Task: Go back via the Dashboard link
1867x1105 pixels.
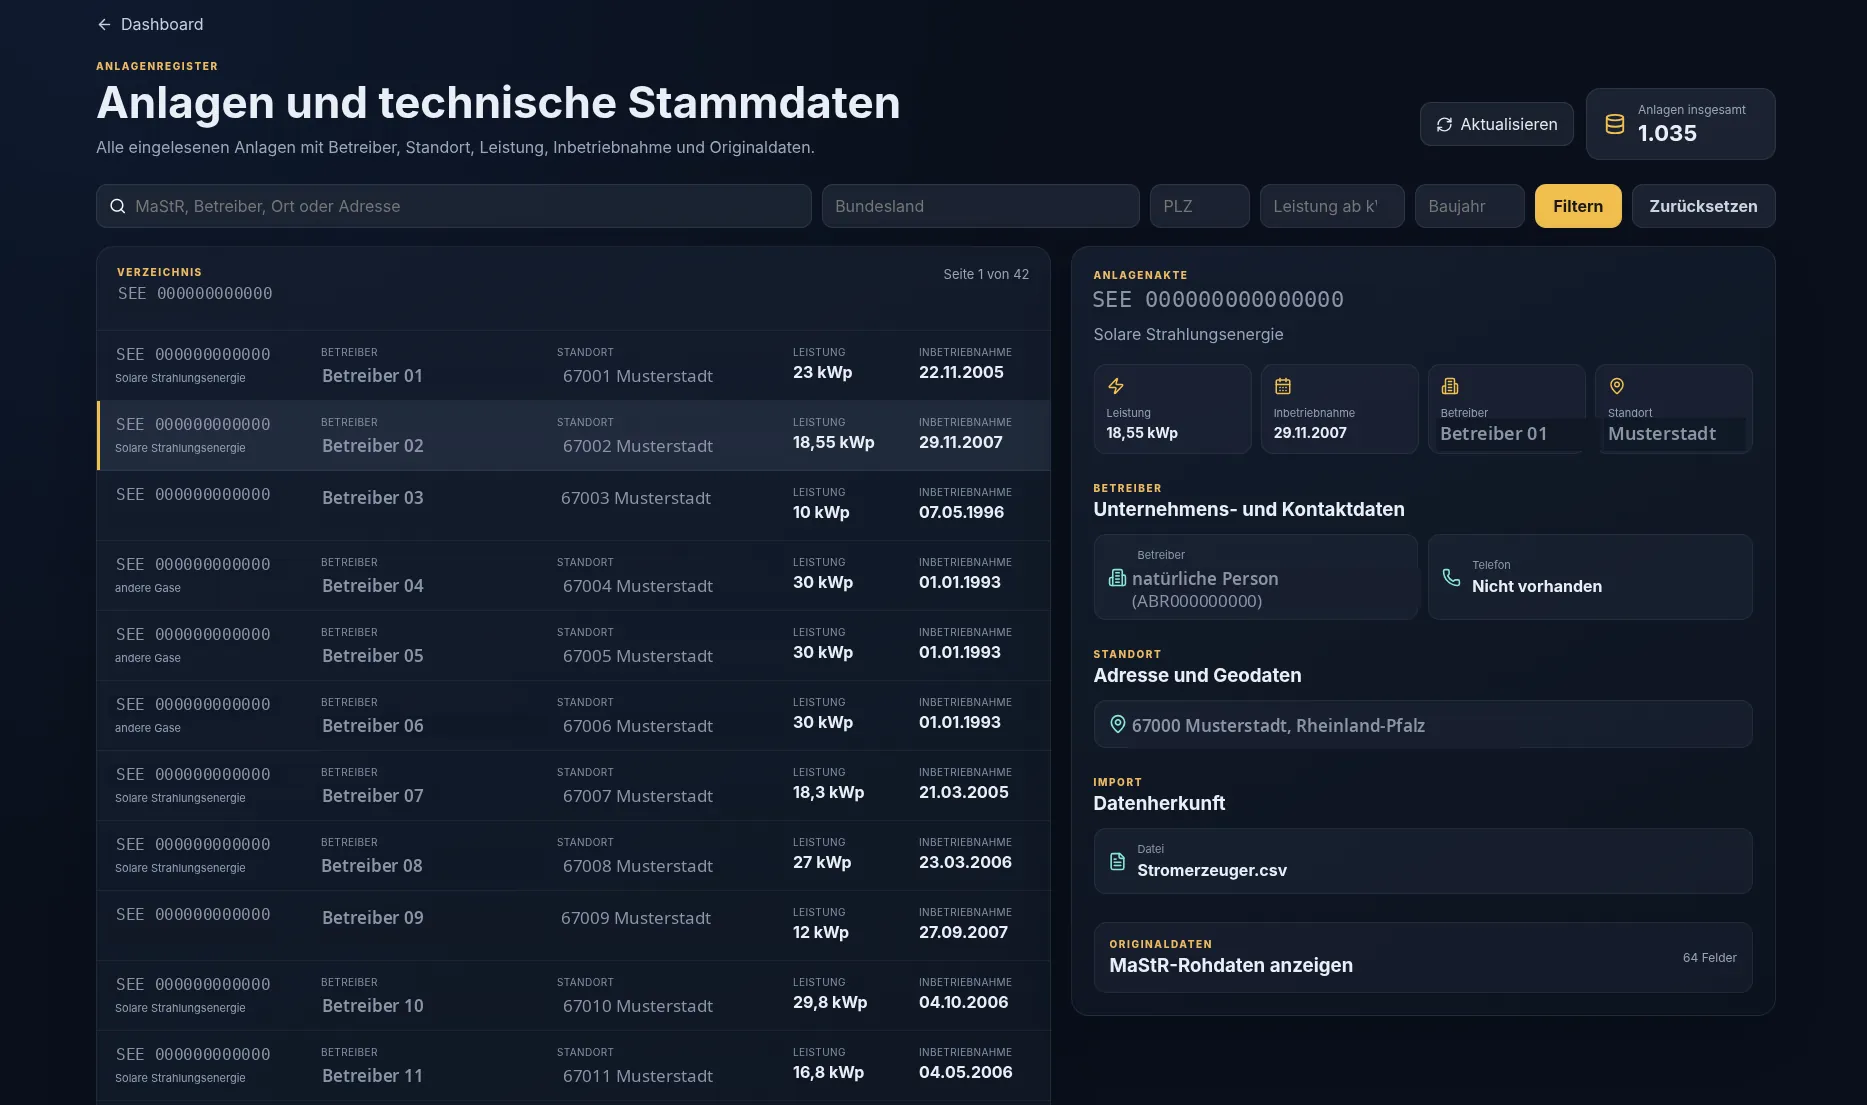Action: point(150,24)
